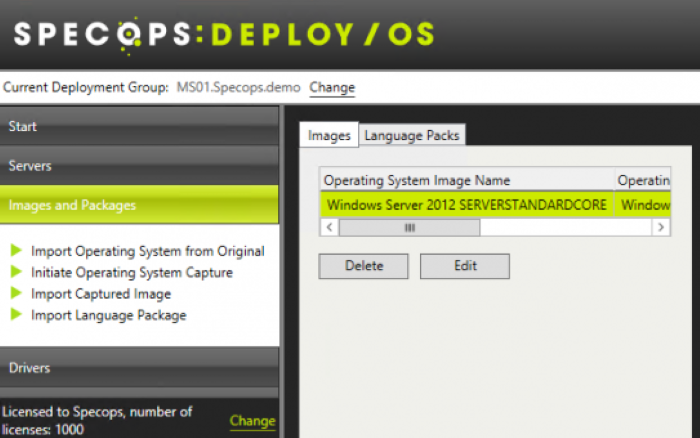The image size is (700, 438).
Task: Click green arrow beside Initiate Operating System Capture
Action: [x=16, y=271]
